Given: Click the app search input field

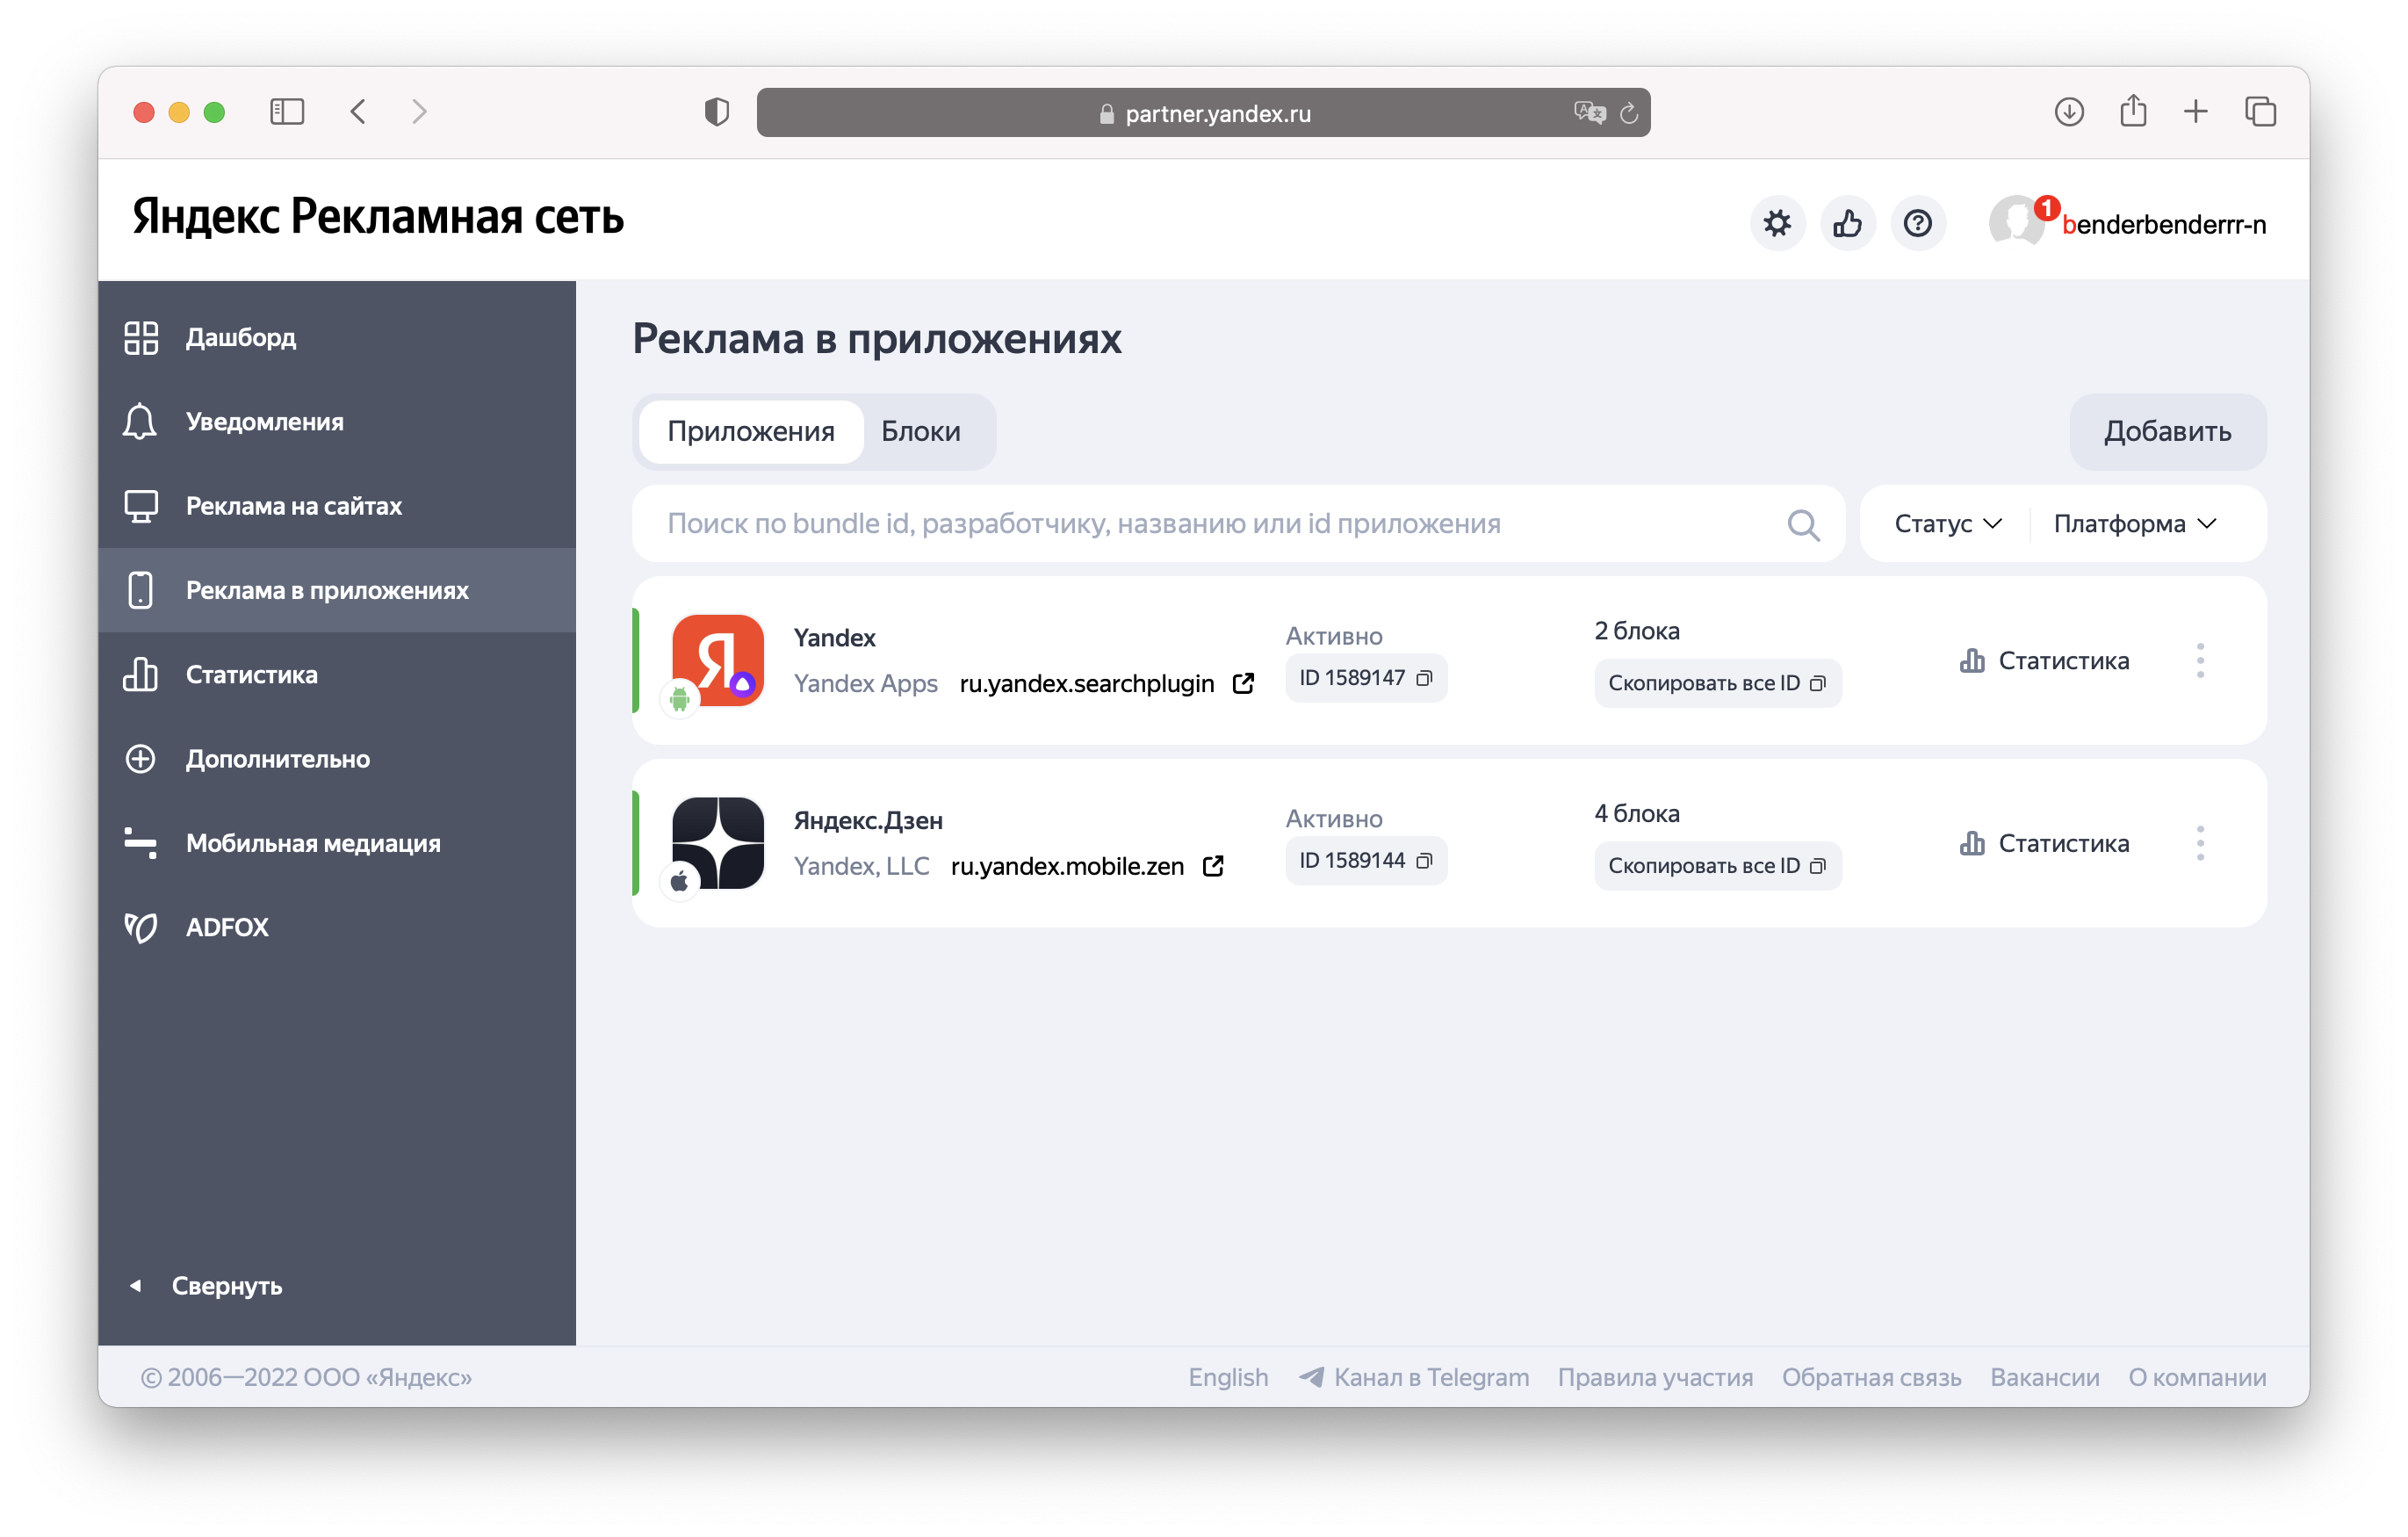Looking at the screenshot, I should pyautogui.click(x=1200, y=524).
